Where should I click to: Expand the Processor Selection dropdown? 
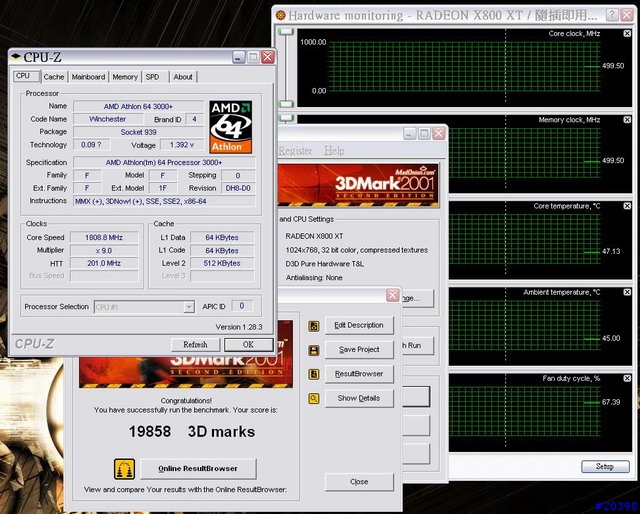(x=189, y=307)
